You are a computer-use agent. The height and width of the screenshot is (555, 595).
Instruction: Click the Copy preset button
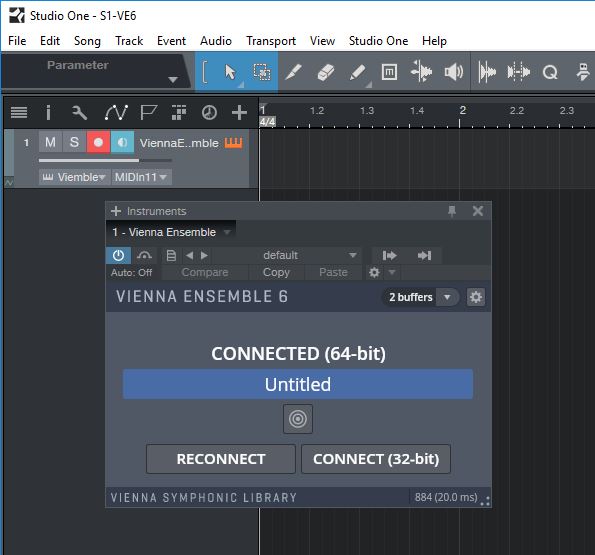pyautogui.click(x=276, y=272)
